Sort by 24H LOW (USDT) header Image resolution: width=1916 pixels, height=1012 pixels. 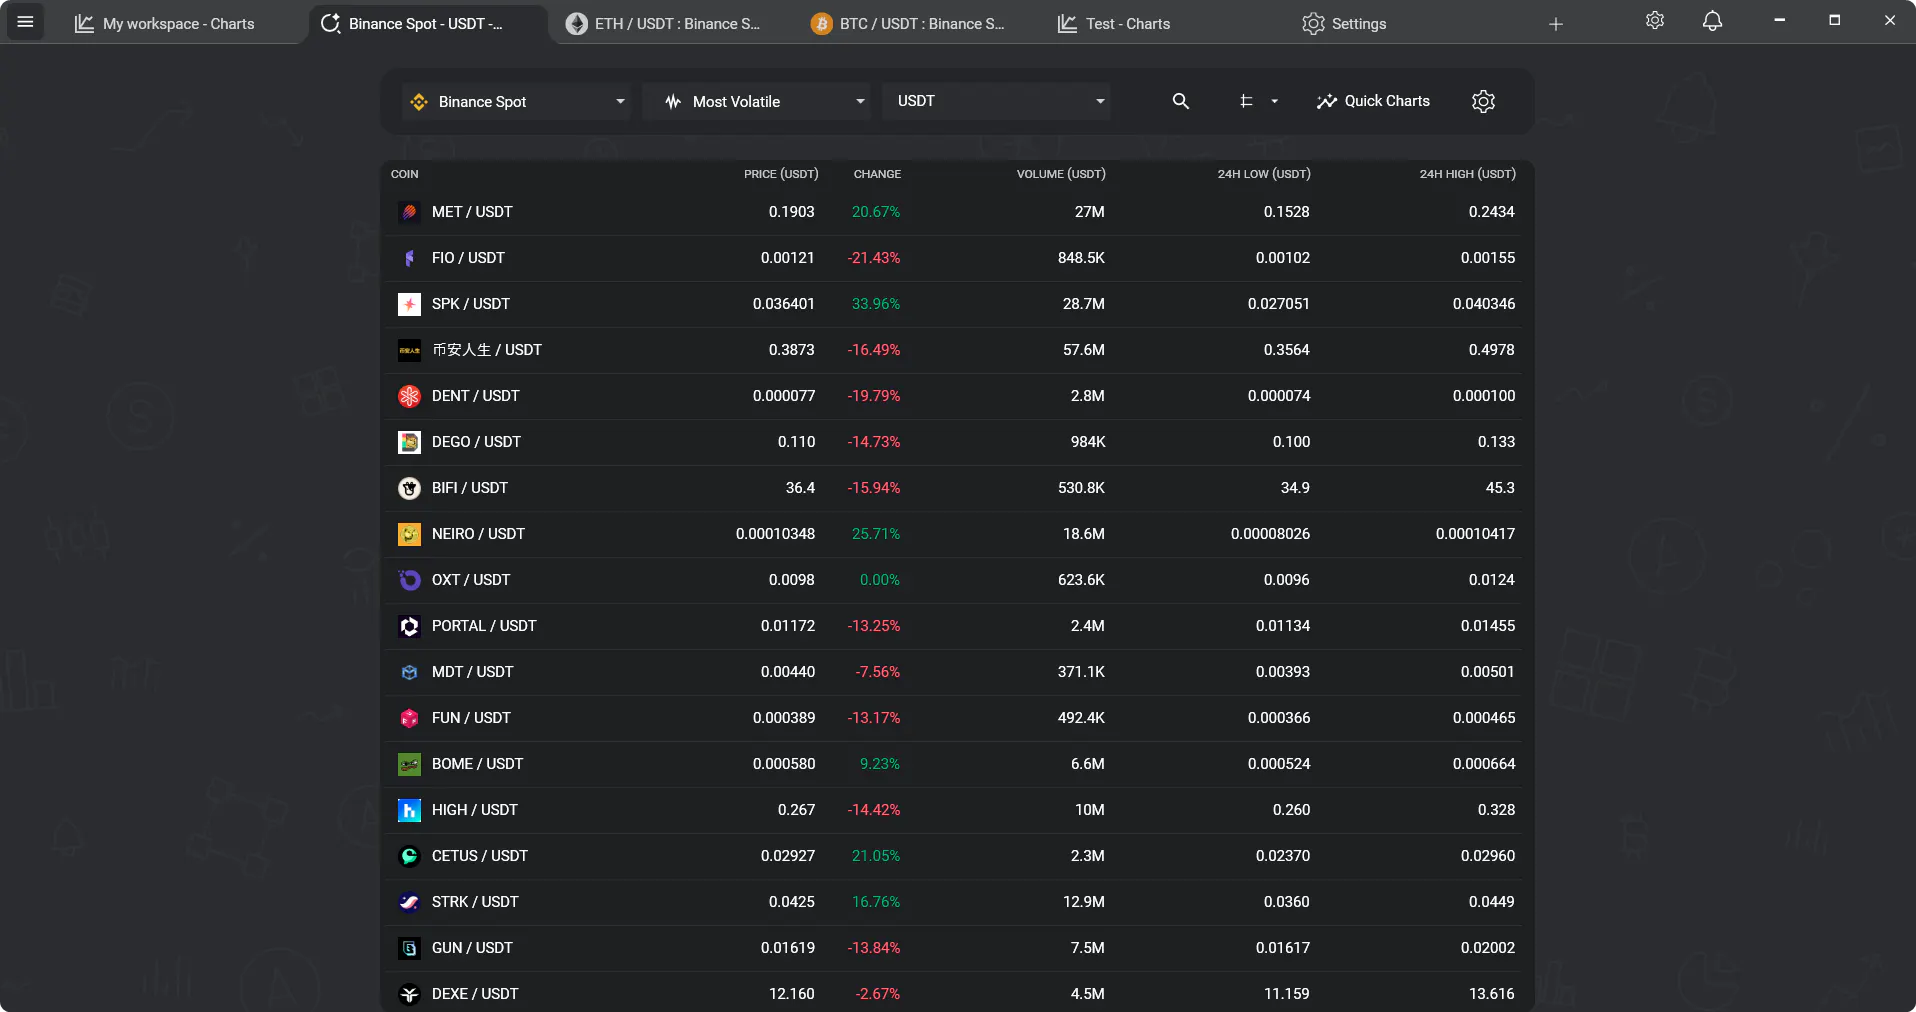tap(1264, 174)
